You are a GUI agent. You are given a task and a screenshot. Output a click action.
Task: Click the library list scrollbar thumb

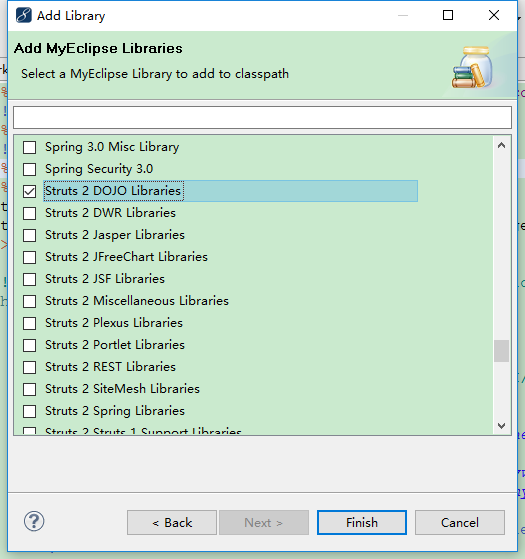pyautogui.click(x=501, y=351)
